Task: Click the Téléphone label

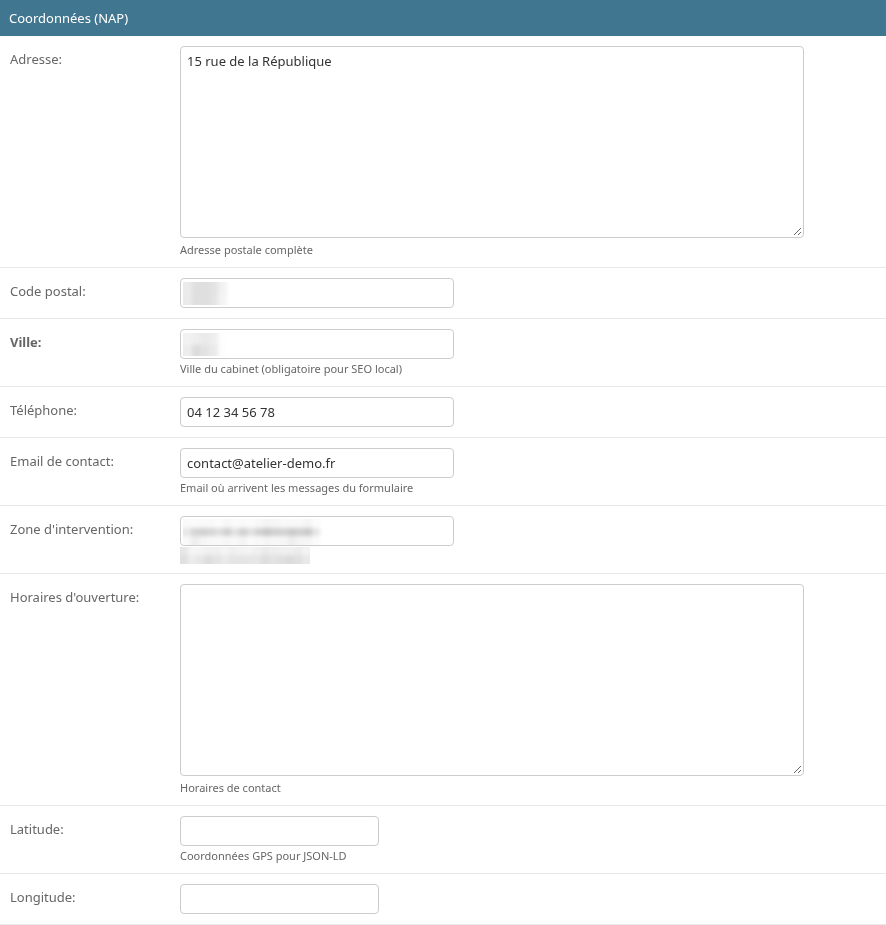Action: [44, 411]
